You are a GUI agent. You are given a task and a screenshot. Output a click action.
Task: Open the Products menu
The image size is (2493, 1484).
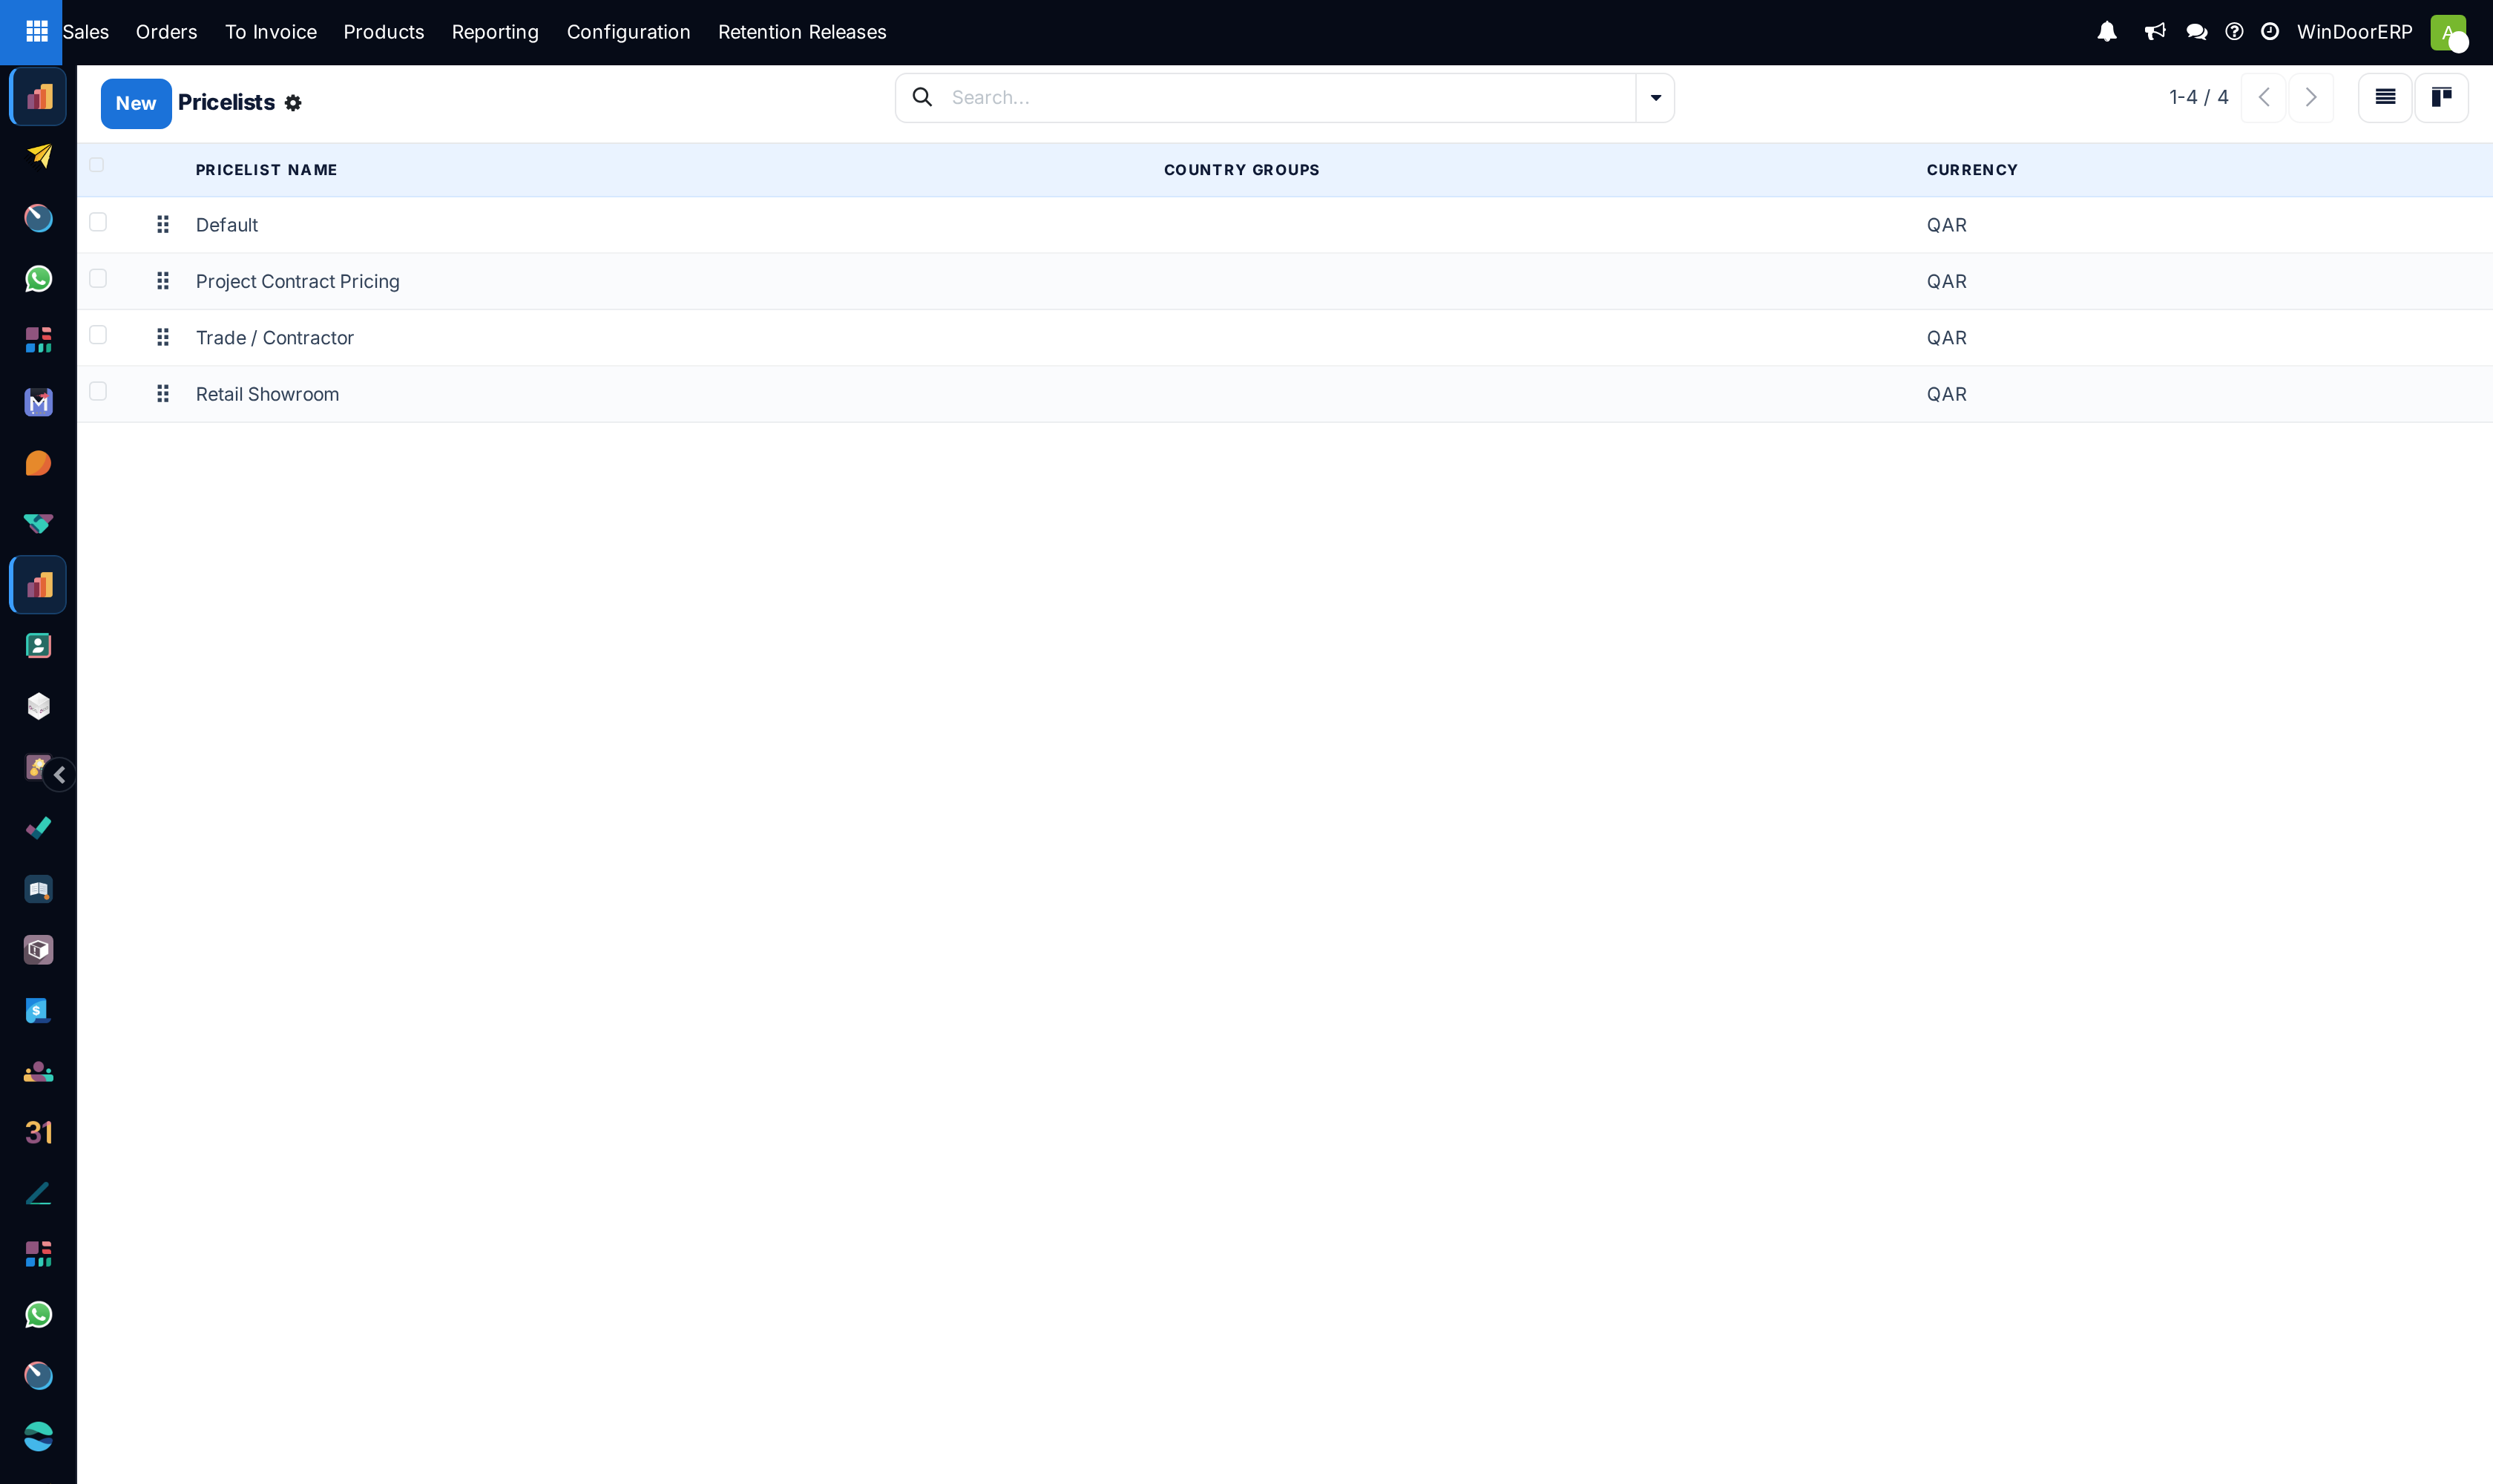[384, 32]
